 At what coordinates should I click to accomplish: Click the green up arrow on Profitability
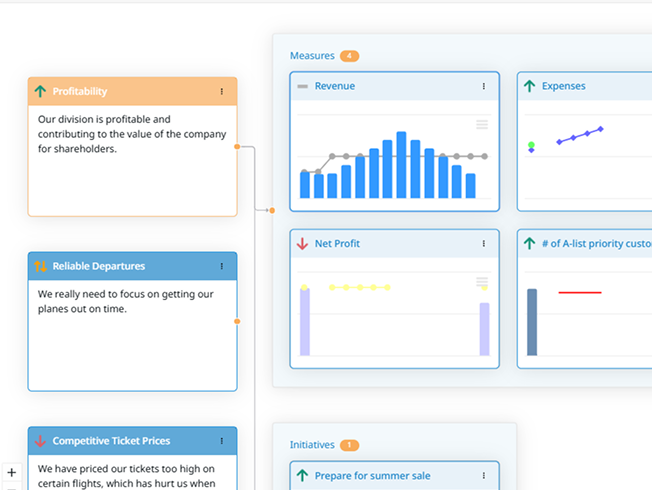click(40, 91)
